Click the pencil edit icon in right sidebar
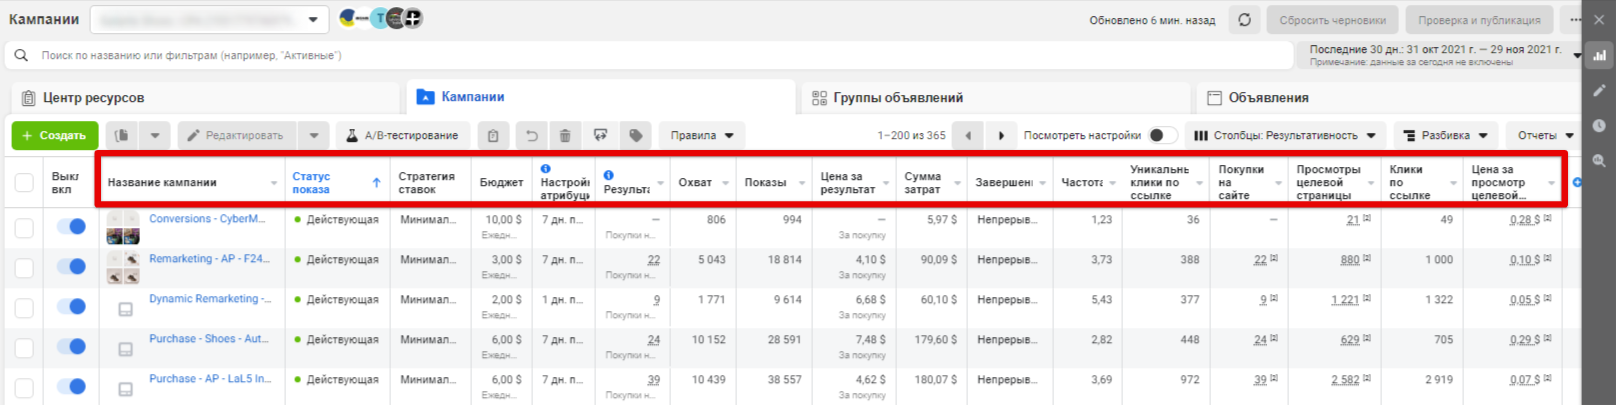Screen dimensions: 1616x405 click(x=1599, y=91)
